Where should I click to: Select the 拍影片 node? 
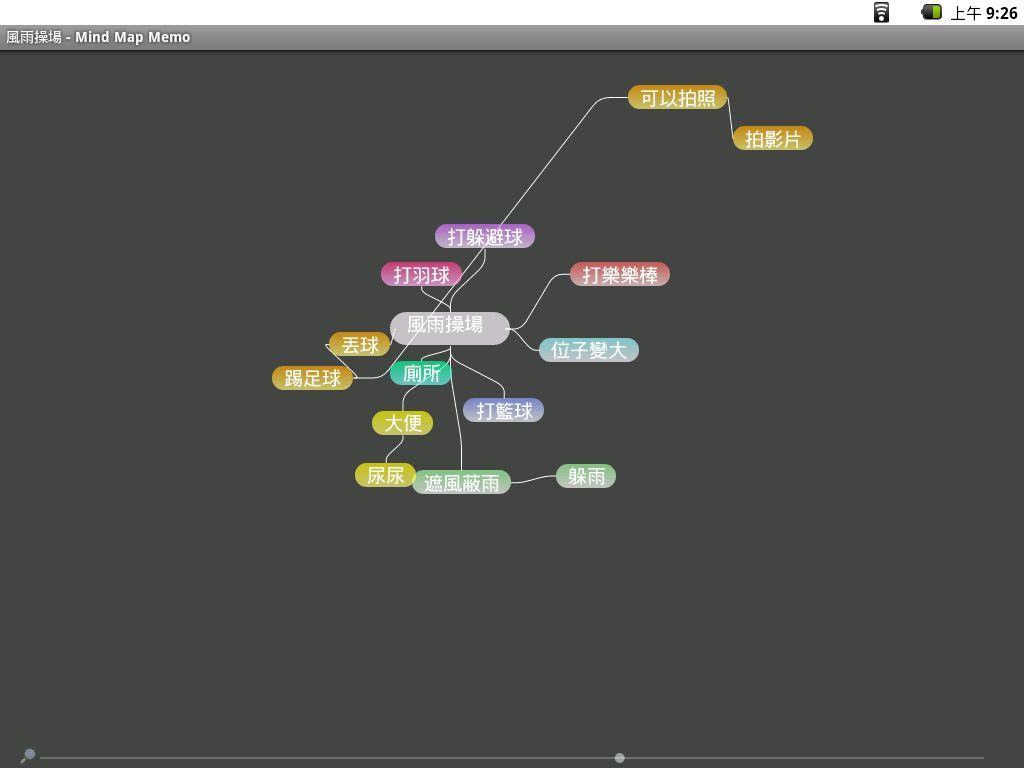coord(772,139)
